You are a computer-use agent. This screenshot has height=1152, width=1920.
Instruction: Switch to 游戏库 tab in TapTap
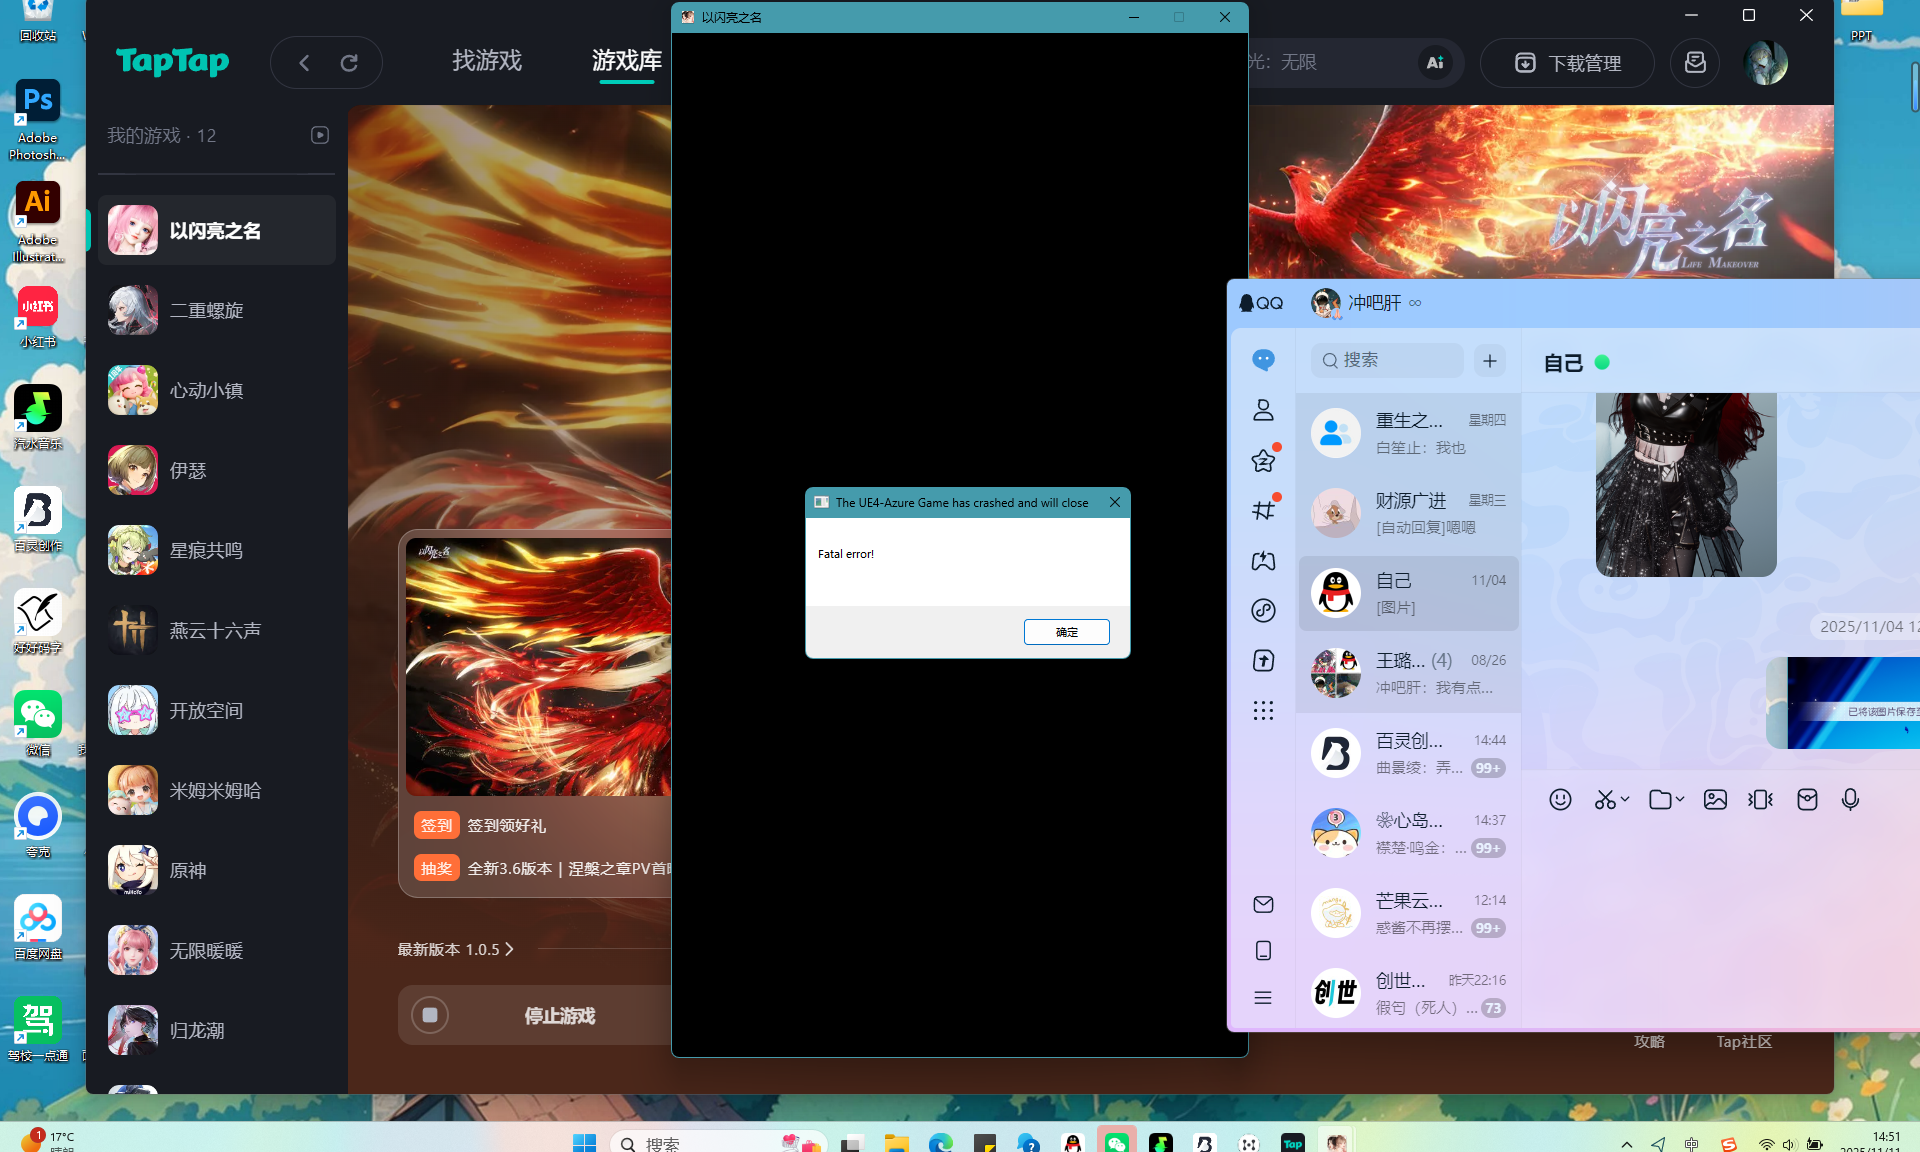pos(627,61)
